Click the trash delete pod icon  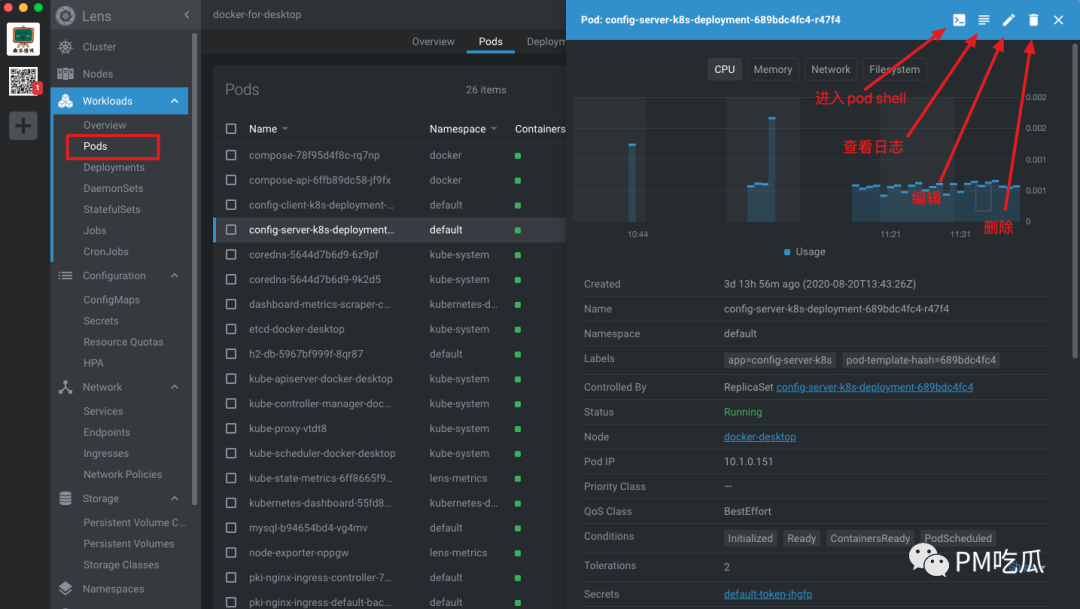point(1033,20)
